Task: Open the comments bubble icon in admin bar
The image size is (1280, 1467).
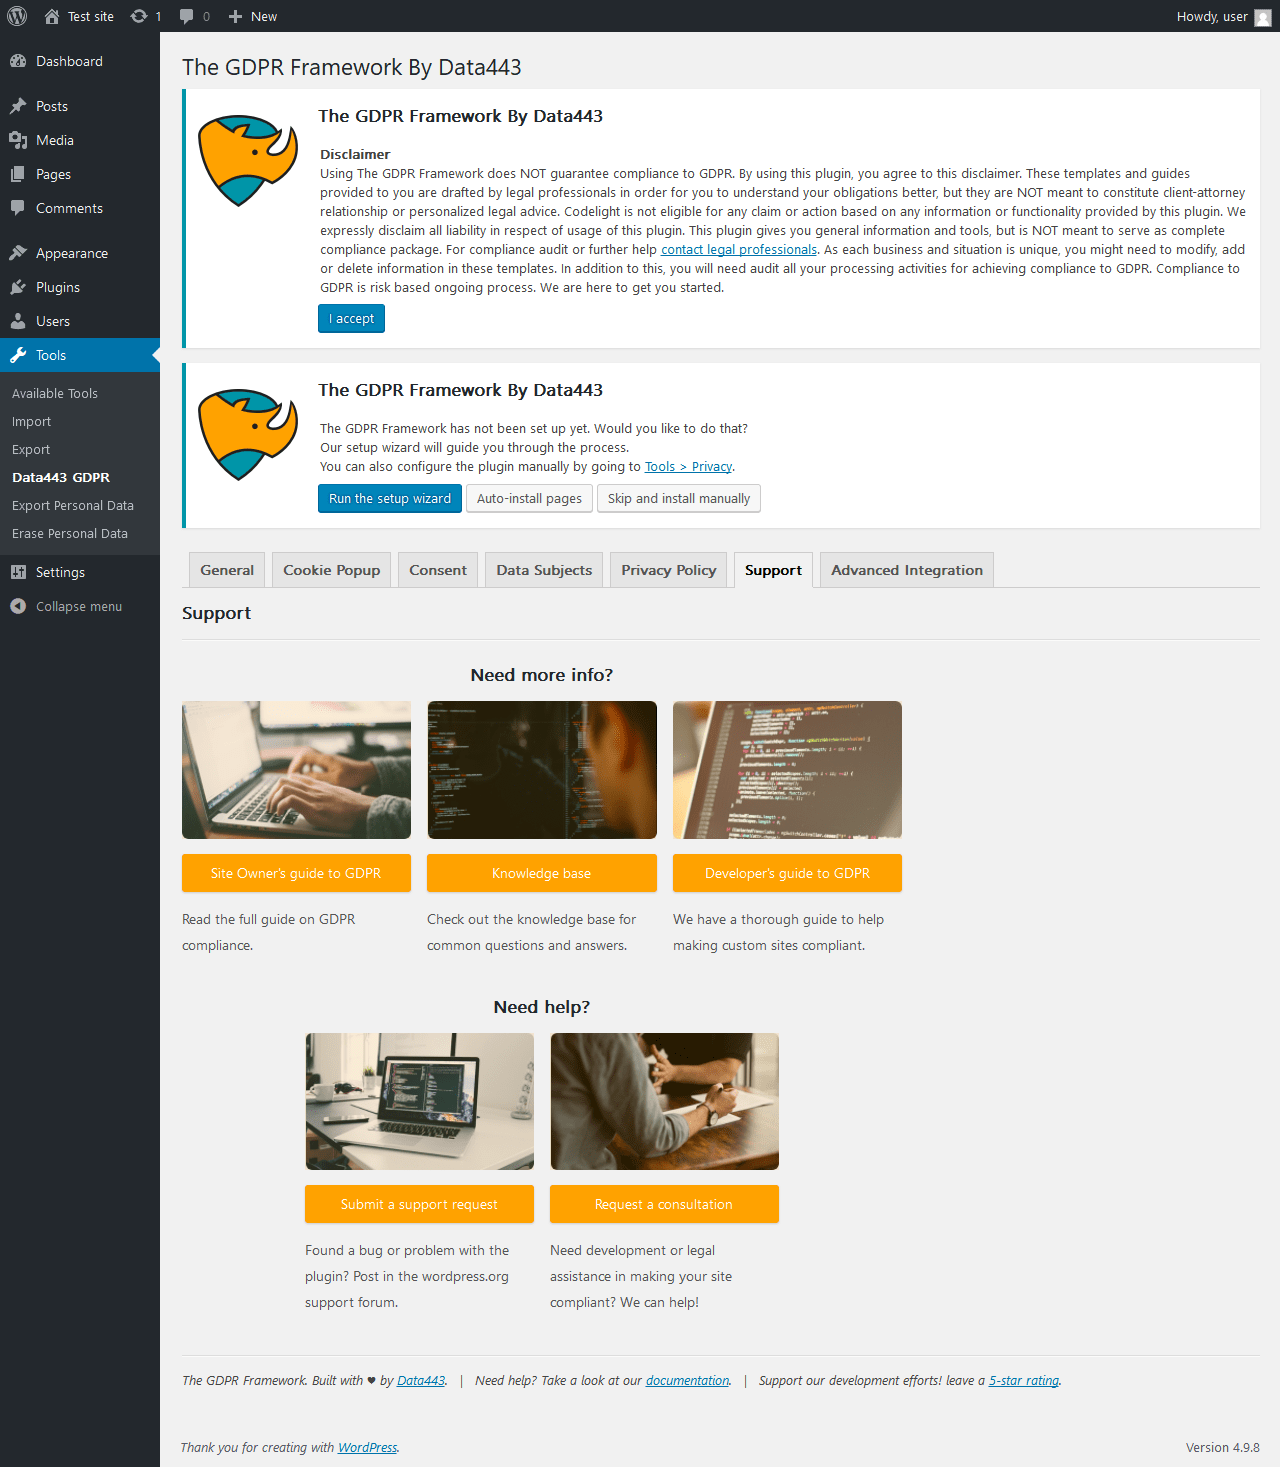Action: click(x=186, y=16)
